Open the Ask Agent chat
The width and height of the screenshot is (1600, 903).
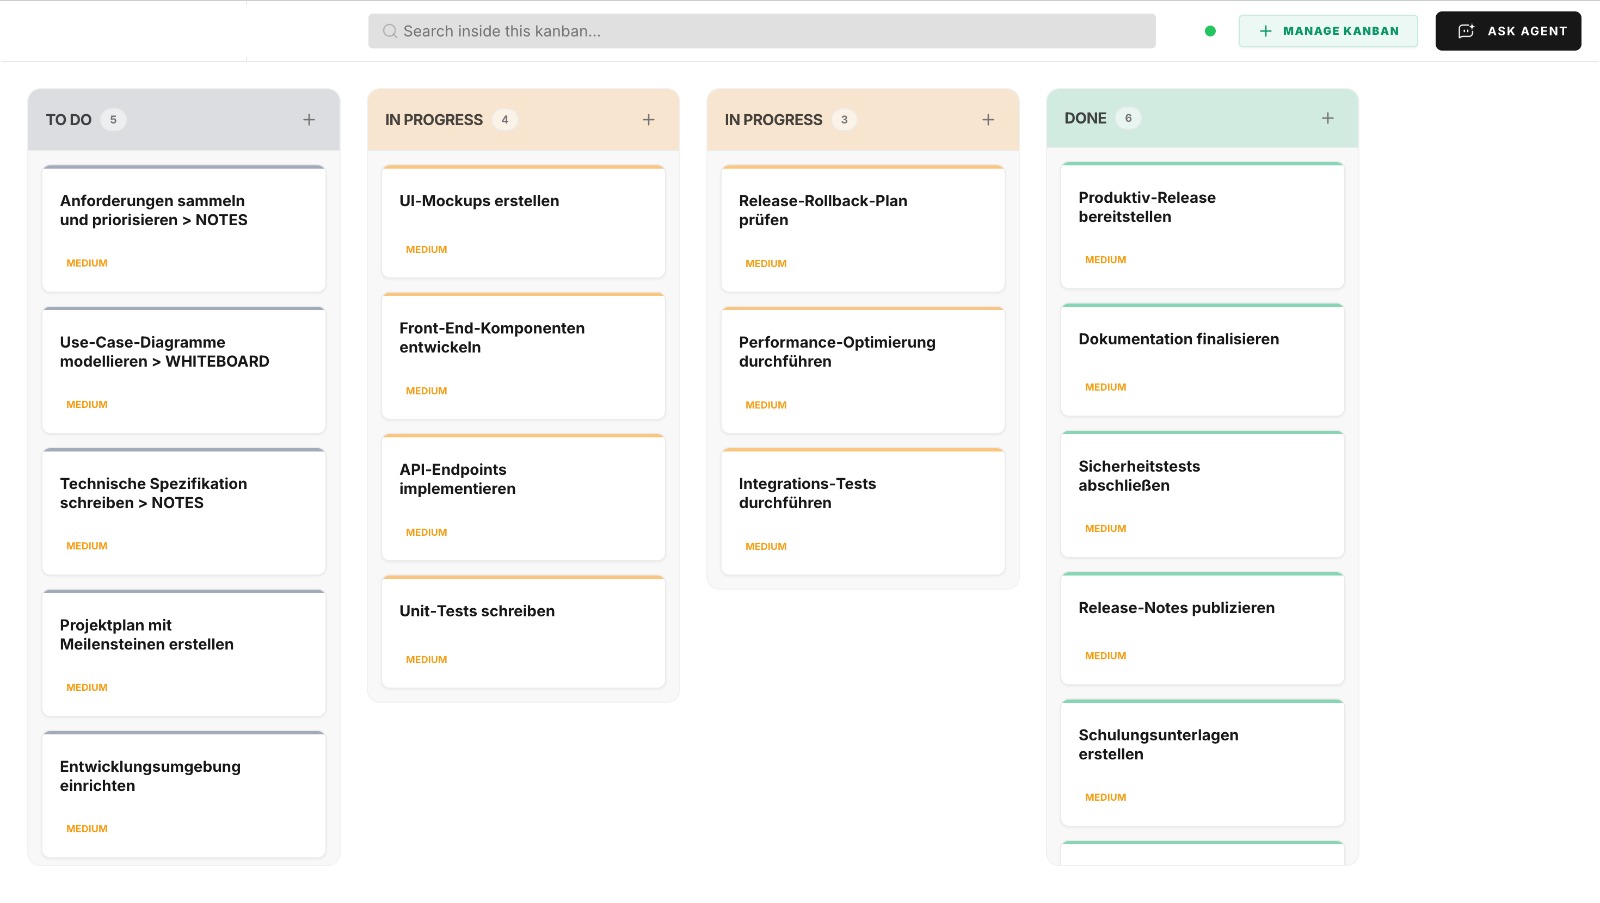[x=1508, y=31]
